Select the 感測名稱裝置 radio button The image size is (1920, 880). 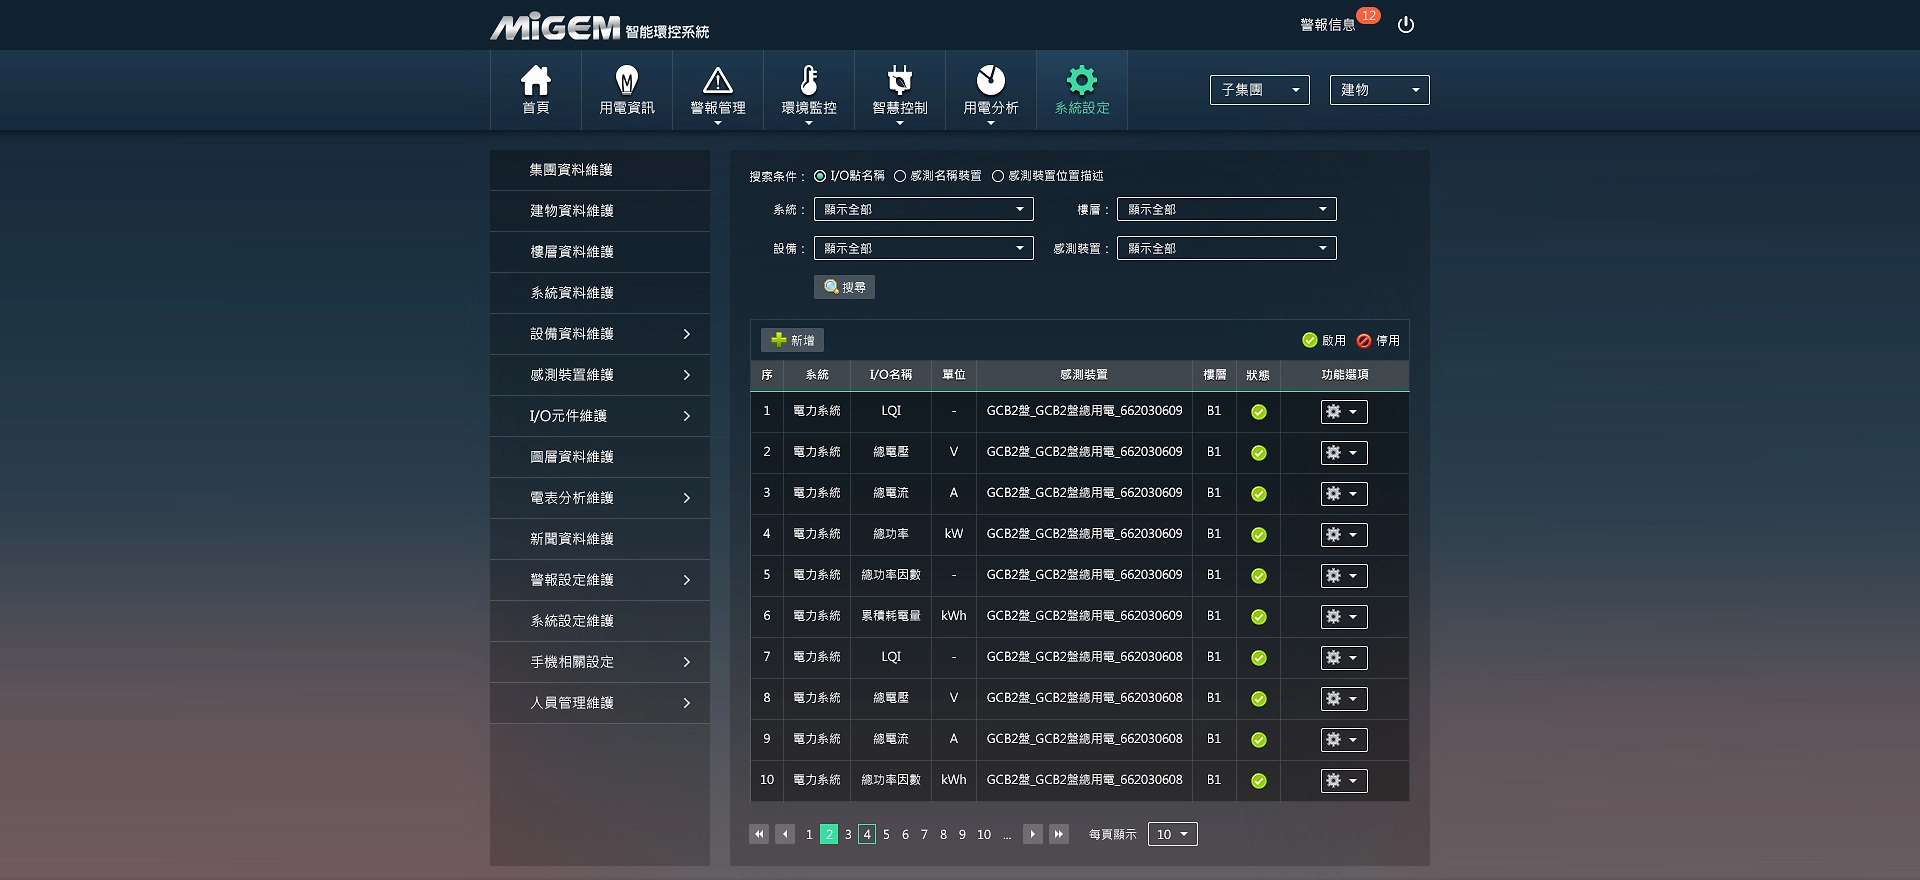click(x=900, y=176)
